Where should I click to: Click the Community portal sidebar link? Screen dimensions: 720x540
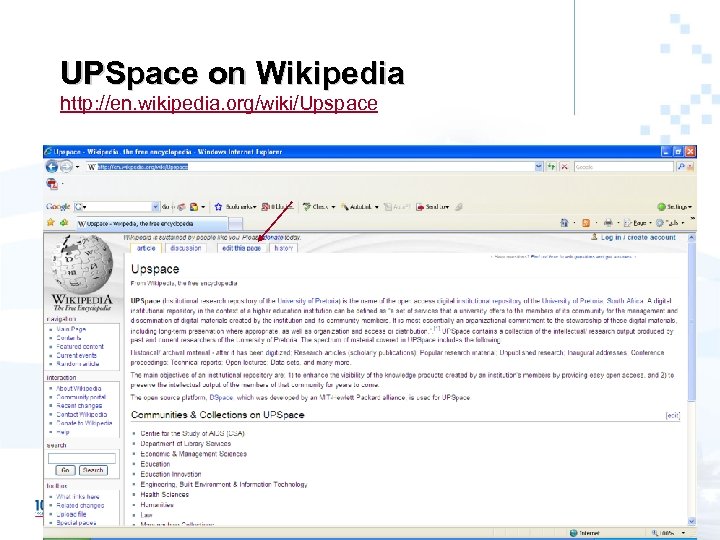point(81,397)
